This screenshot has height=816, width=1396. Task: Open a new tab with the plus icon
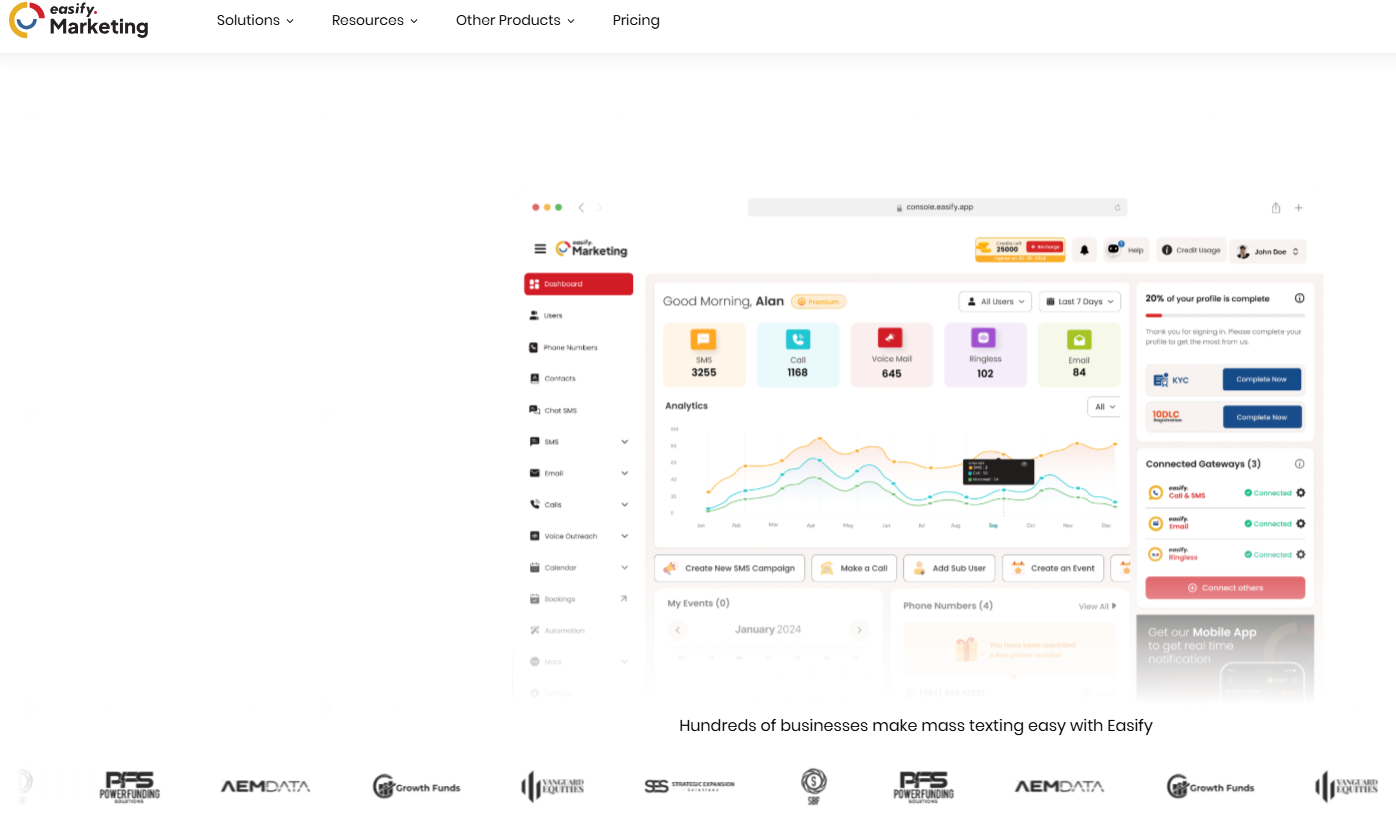[1299, 207]
